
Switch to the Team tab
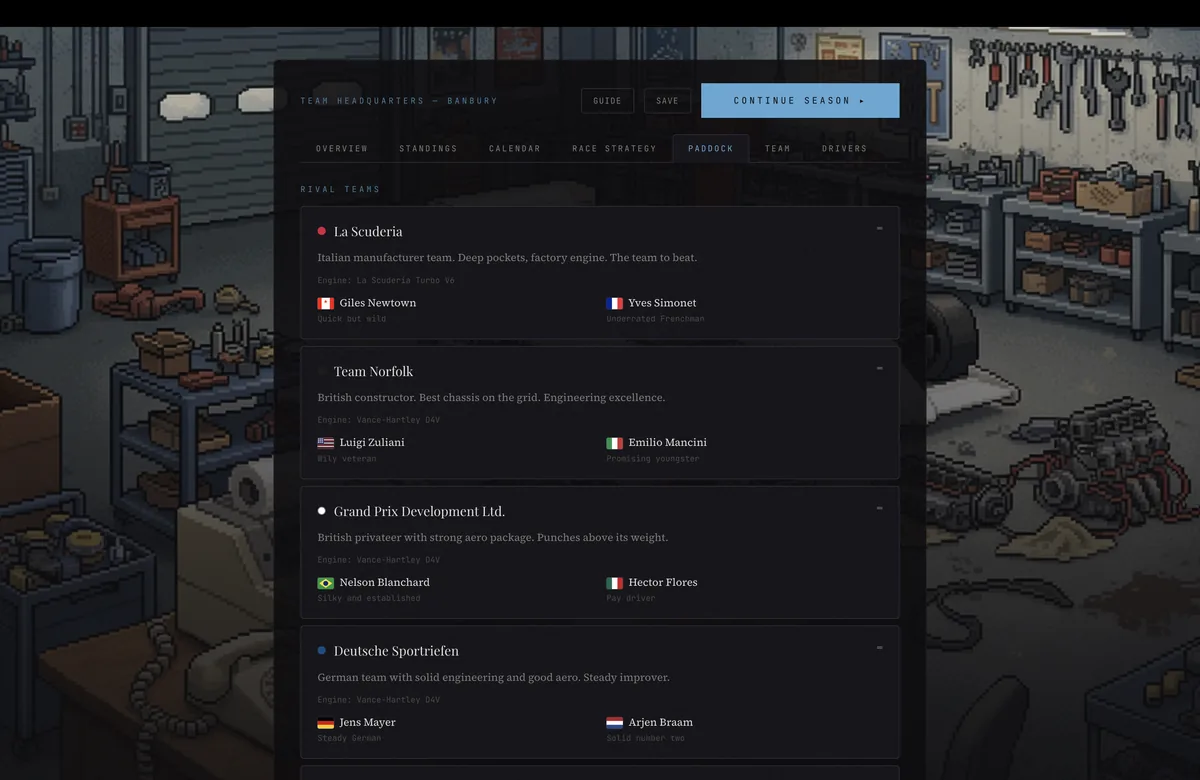click(x=778, y=148)
